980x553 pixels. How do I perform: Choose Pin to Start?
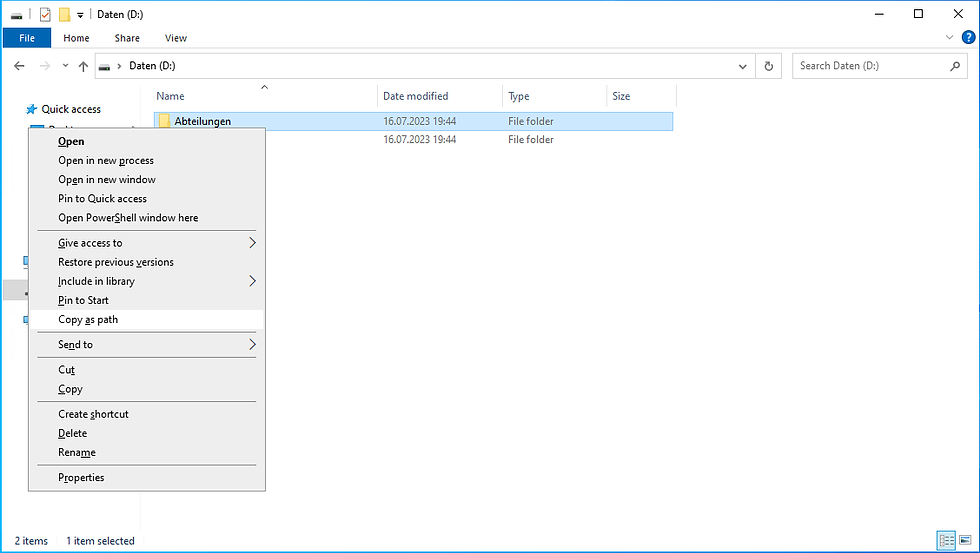point(147,301)
